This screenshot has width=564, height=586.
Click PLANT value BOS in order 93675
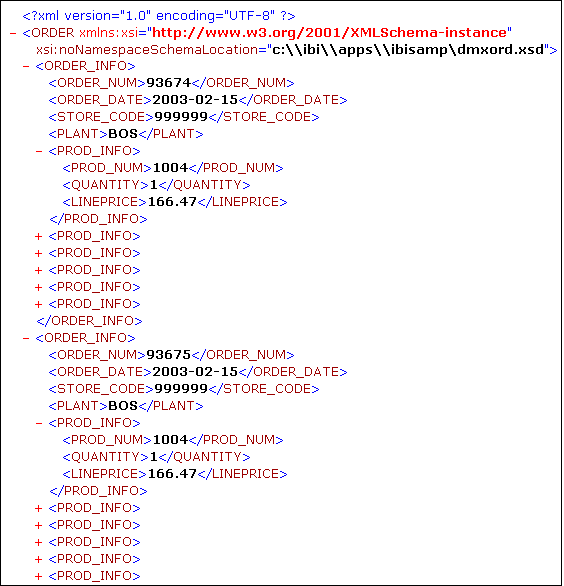[123, 406]
